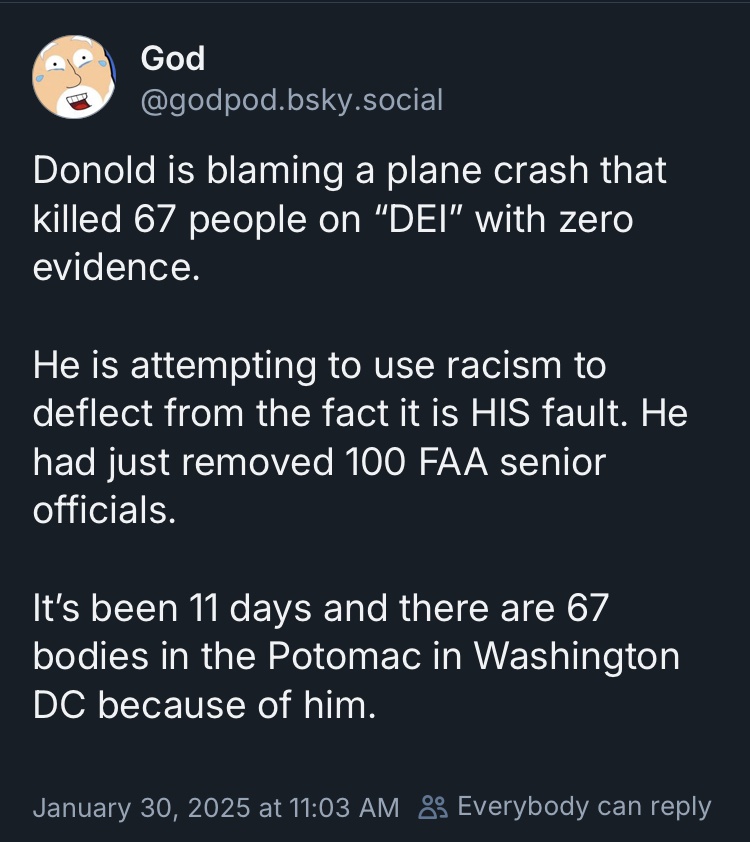The image size is (750, 842).
Task: Click the @godpod.bsky.social handle
Action: pyautogui.click(x=291, y=100)
